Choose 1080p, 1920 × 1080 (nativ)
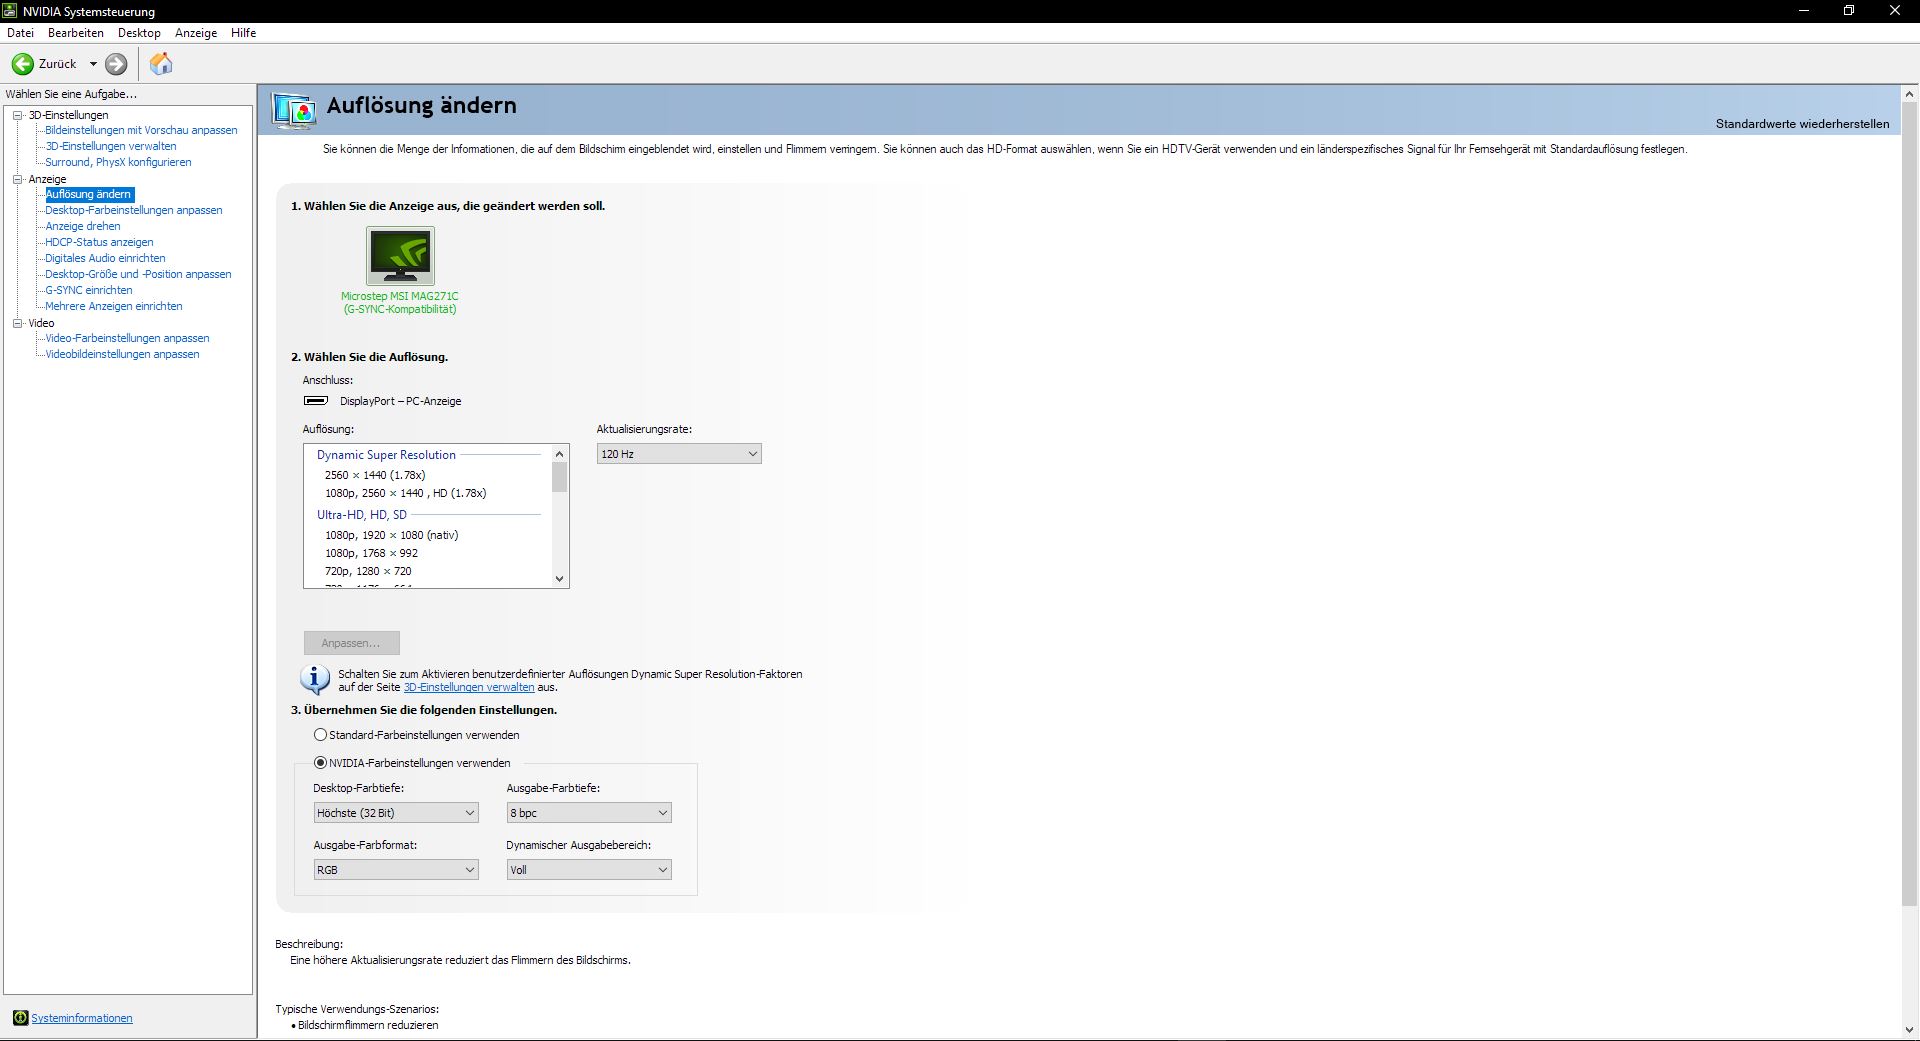The height and width of the screenshot is (1041, 1920). [391, 535]
